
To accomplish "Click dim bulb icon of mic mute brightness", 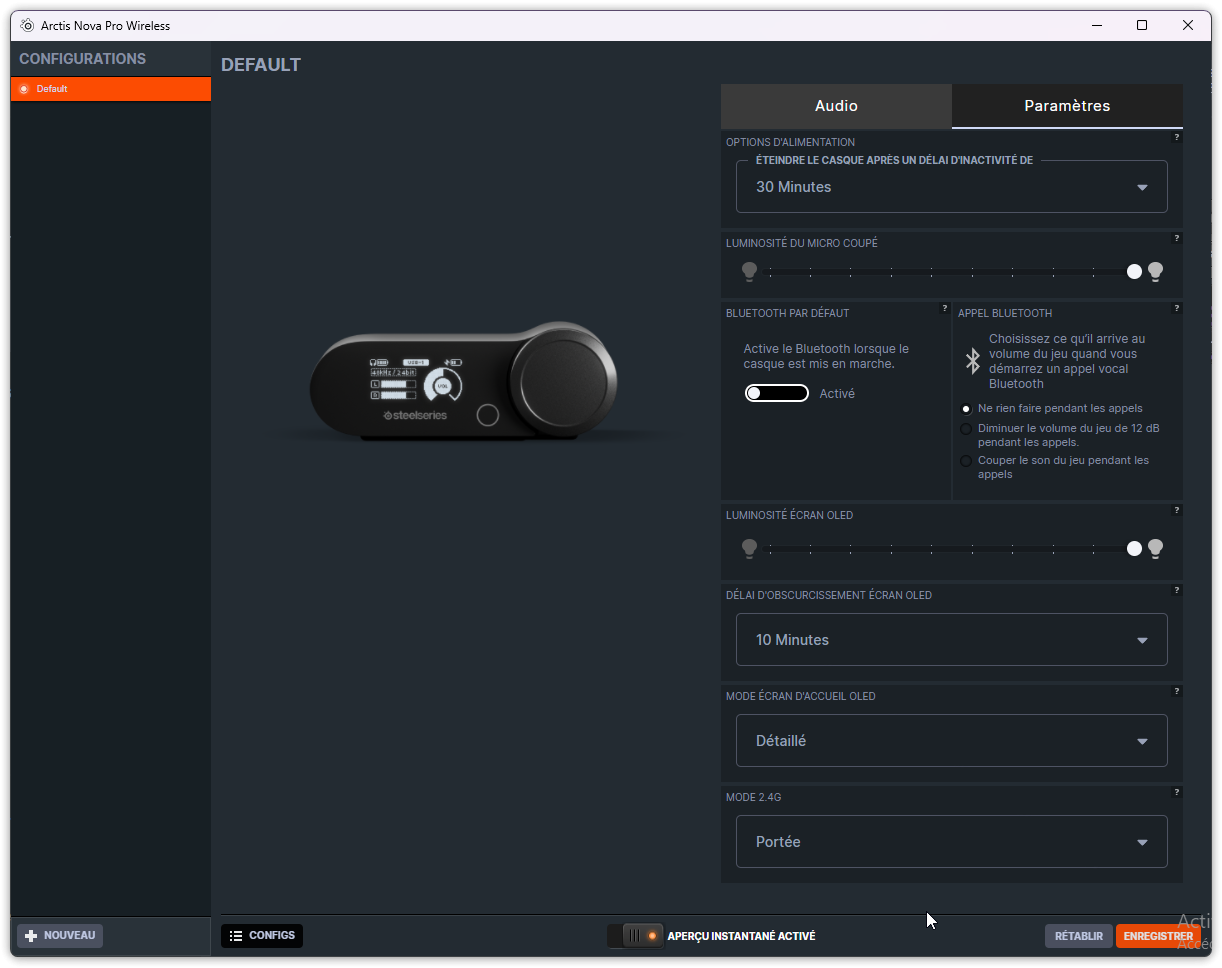I will pos(750,271).
